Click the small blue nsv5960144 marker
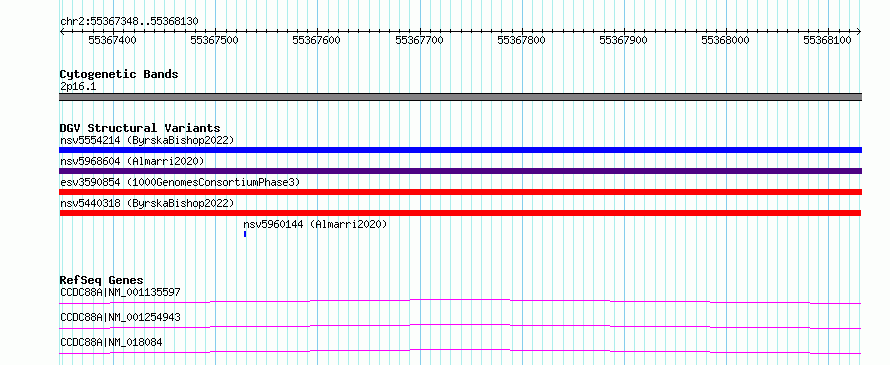890x365 pixels. (x=245, y=234)
